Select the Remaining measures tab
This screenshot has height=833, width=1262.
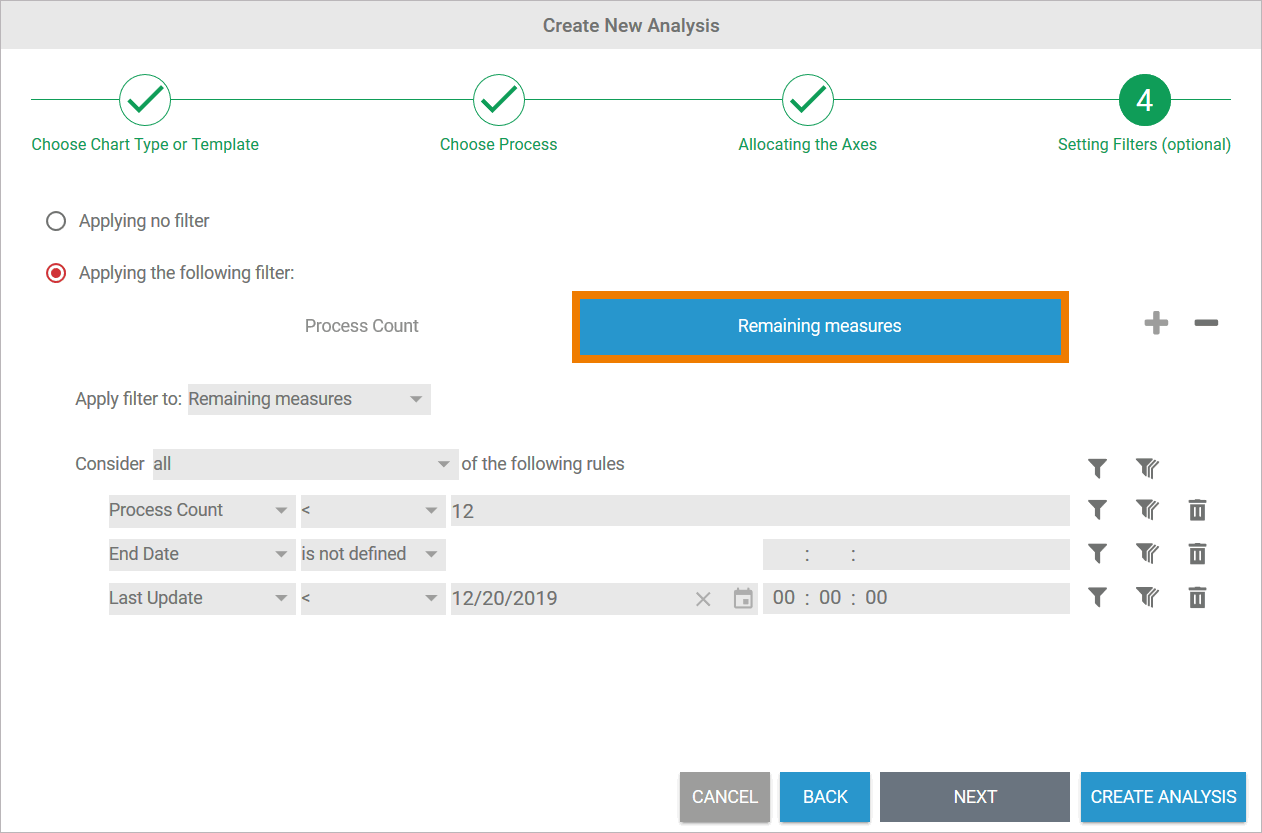(x=819, y=326)
